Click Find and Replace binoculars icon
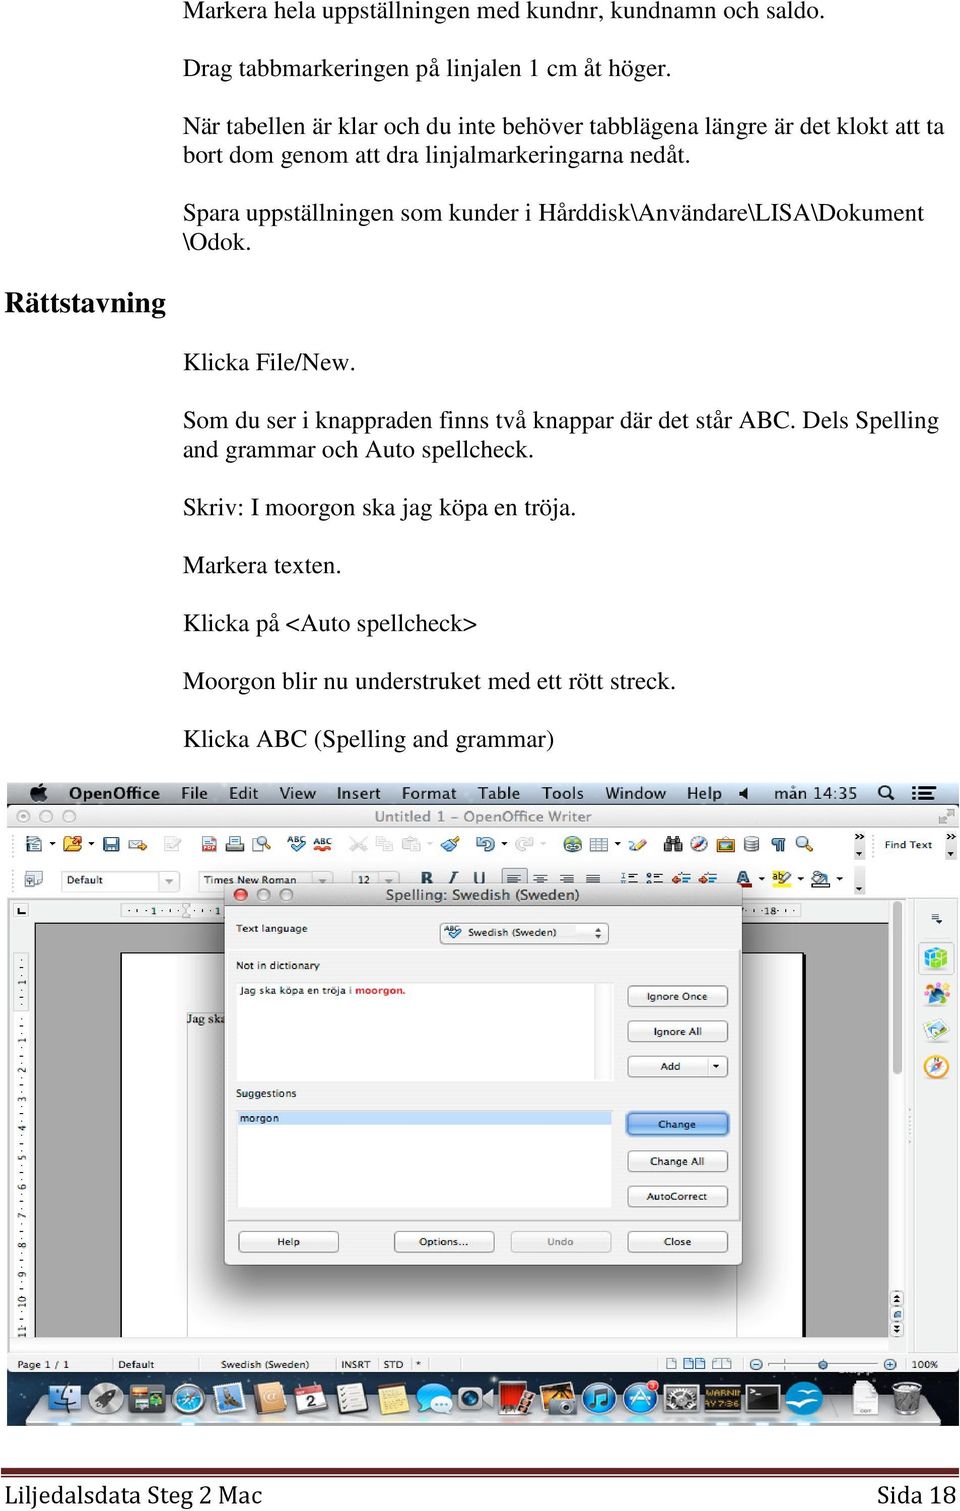This screenshot has width=960, height=1511. tap(673, 844)
